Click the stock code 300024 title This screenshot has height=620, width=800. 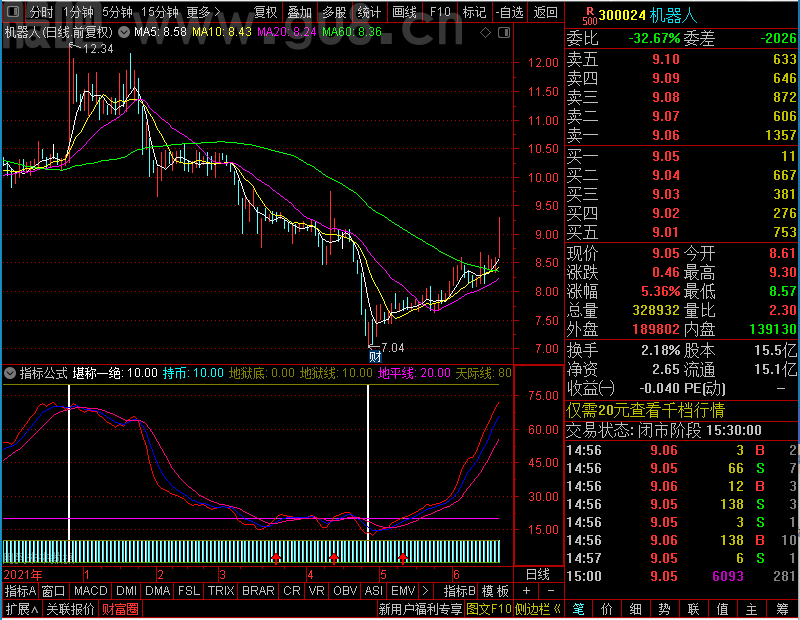(x=622, y=15)
